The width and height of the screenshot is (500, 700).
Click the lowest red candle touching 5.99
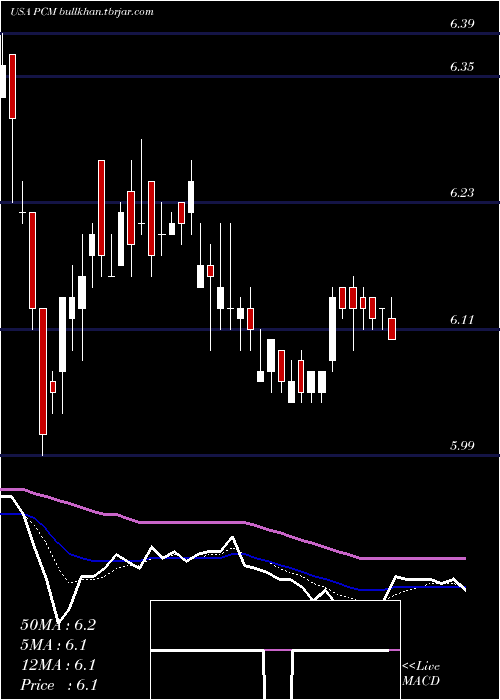point(43,371)
